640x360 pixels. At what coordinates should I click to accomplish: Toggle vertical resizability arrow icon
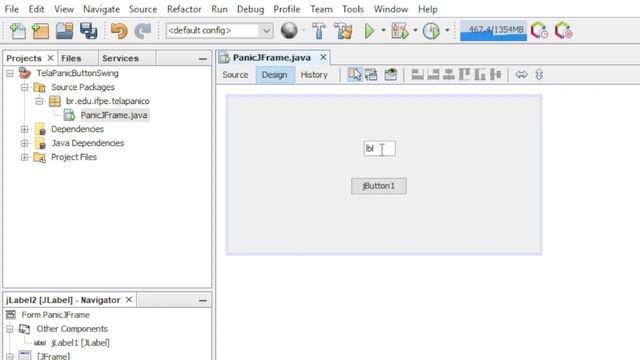(x=539, y=75)
